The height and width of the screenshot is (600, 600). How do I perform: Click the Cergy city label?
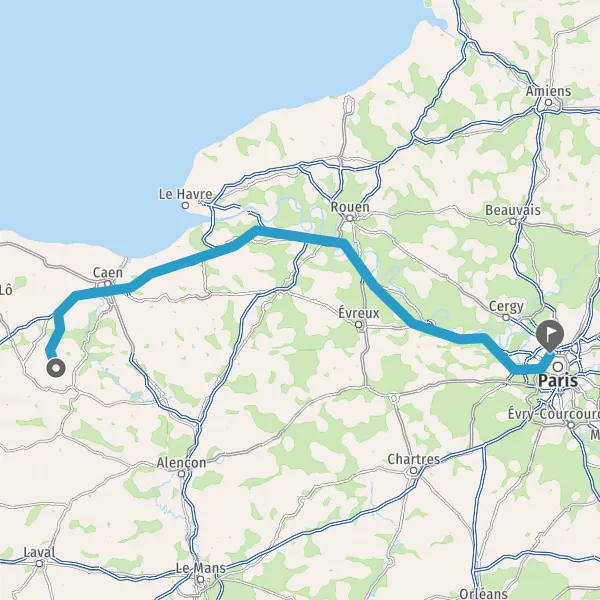tap(506, 307)
